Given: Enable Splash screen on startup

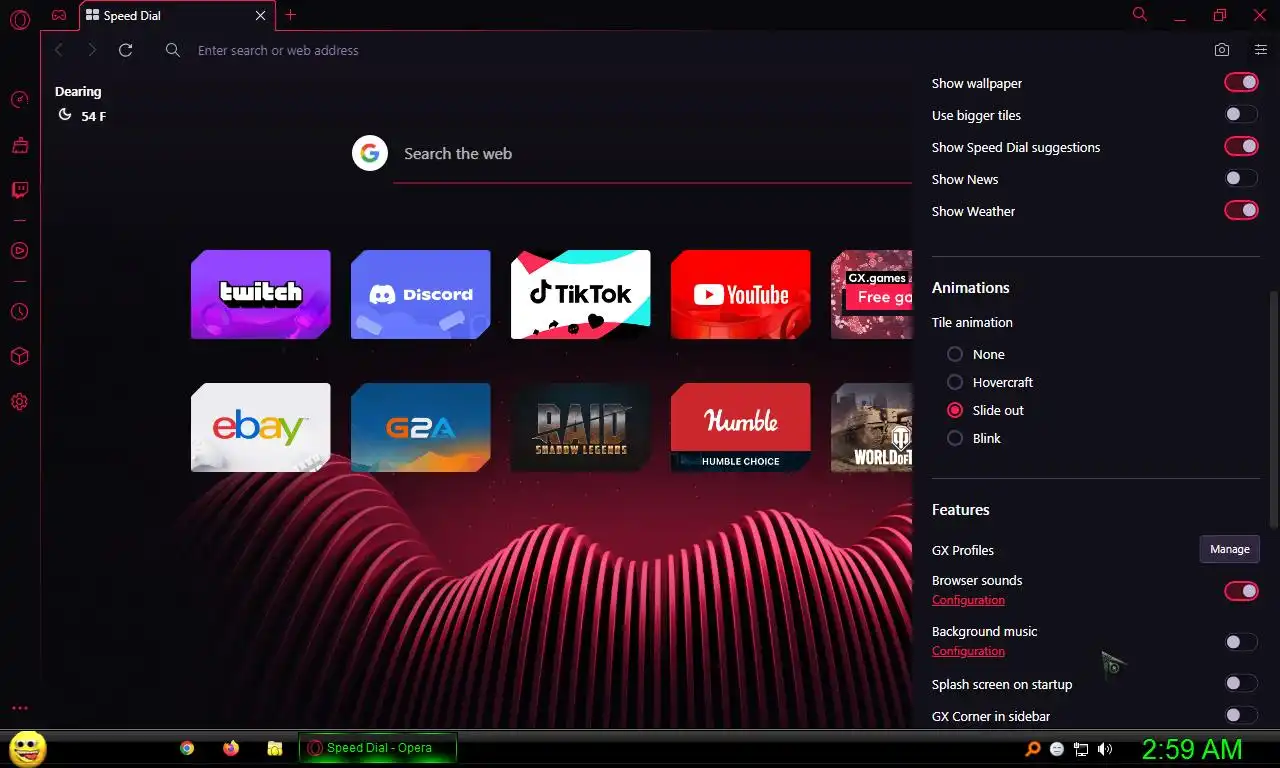Looking at the screenshot, I should click(1241, 684).
